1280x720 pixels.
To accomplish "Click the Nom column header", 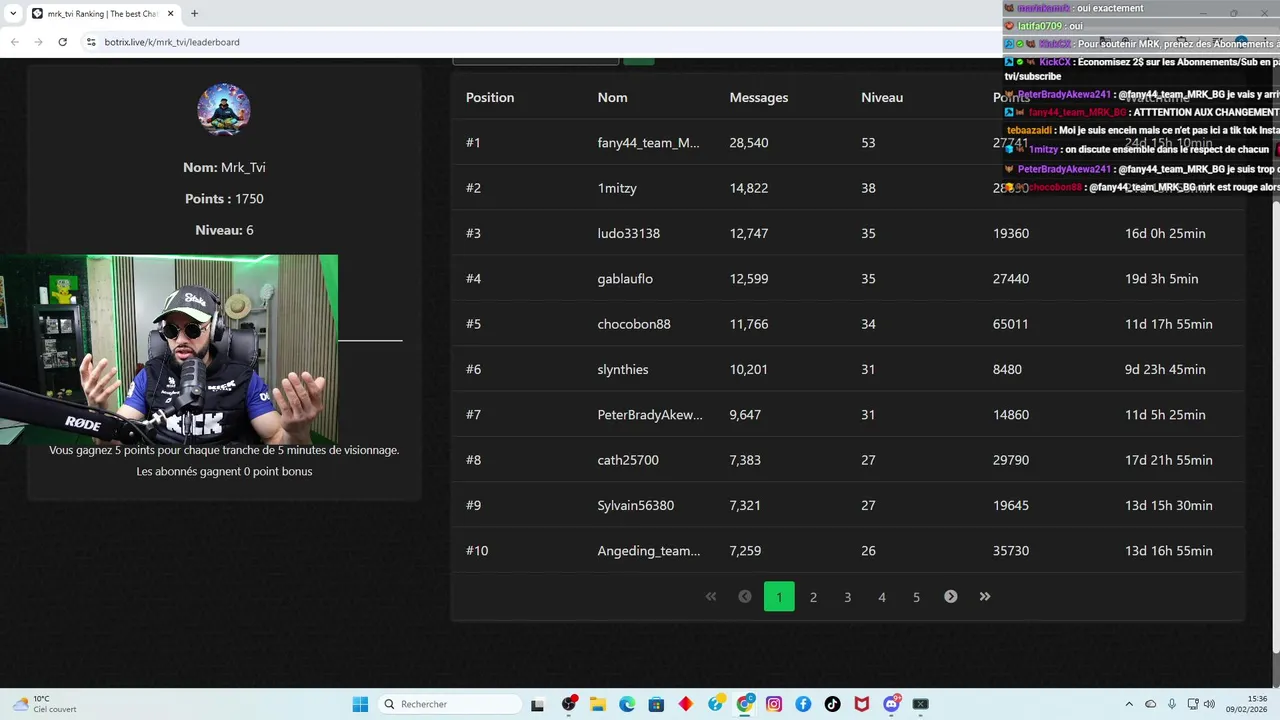I will pos(612,97).
